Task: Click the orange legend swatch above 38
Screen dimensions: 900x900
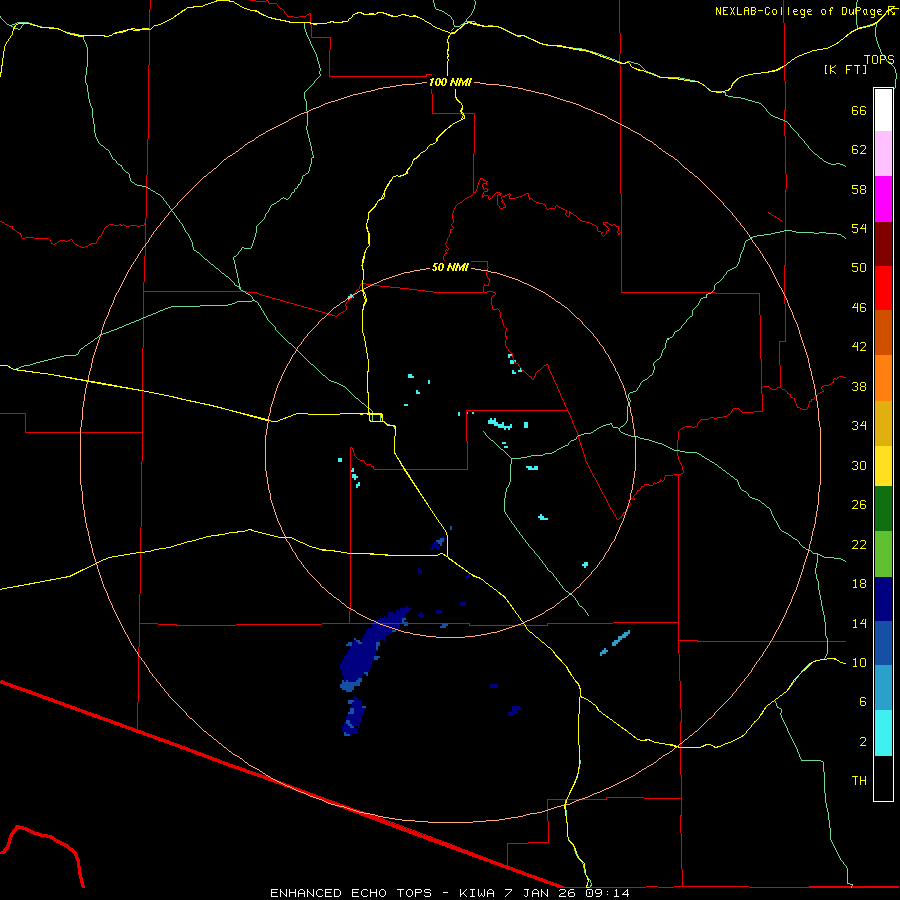Action: pyautogui.click(x=883, y=378)
